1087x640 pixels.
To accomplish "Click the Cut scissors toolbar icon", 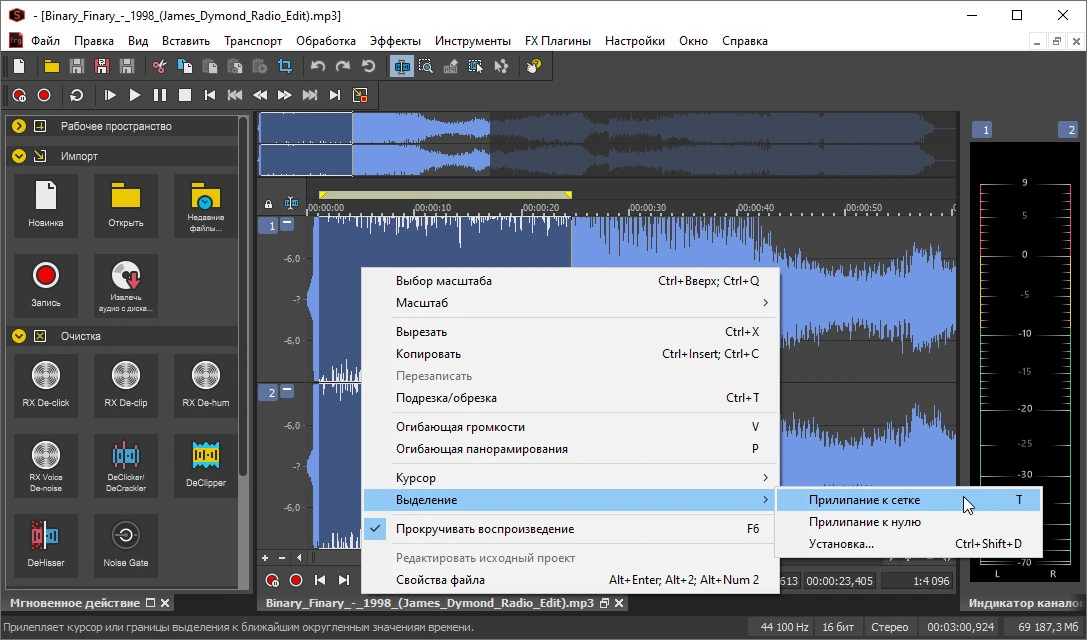I will coord(159,67).
